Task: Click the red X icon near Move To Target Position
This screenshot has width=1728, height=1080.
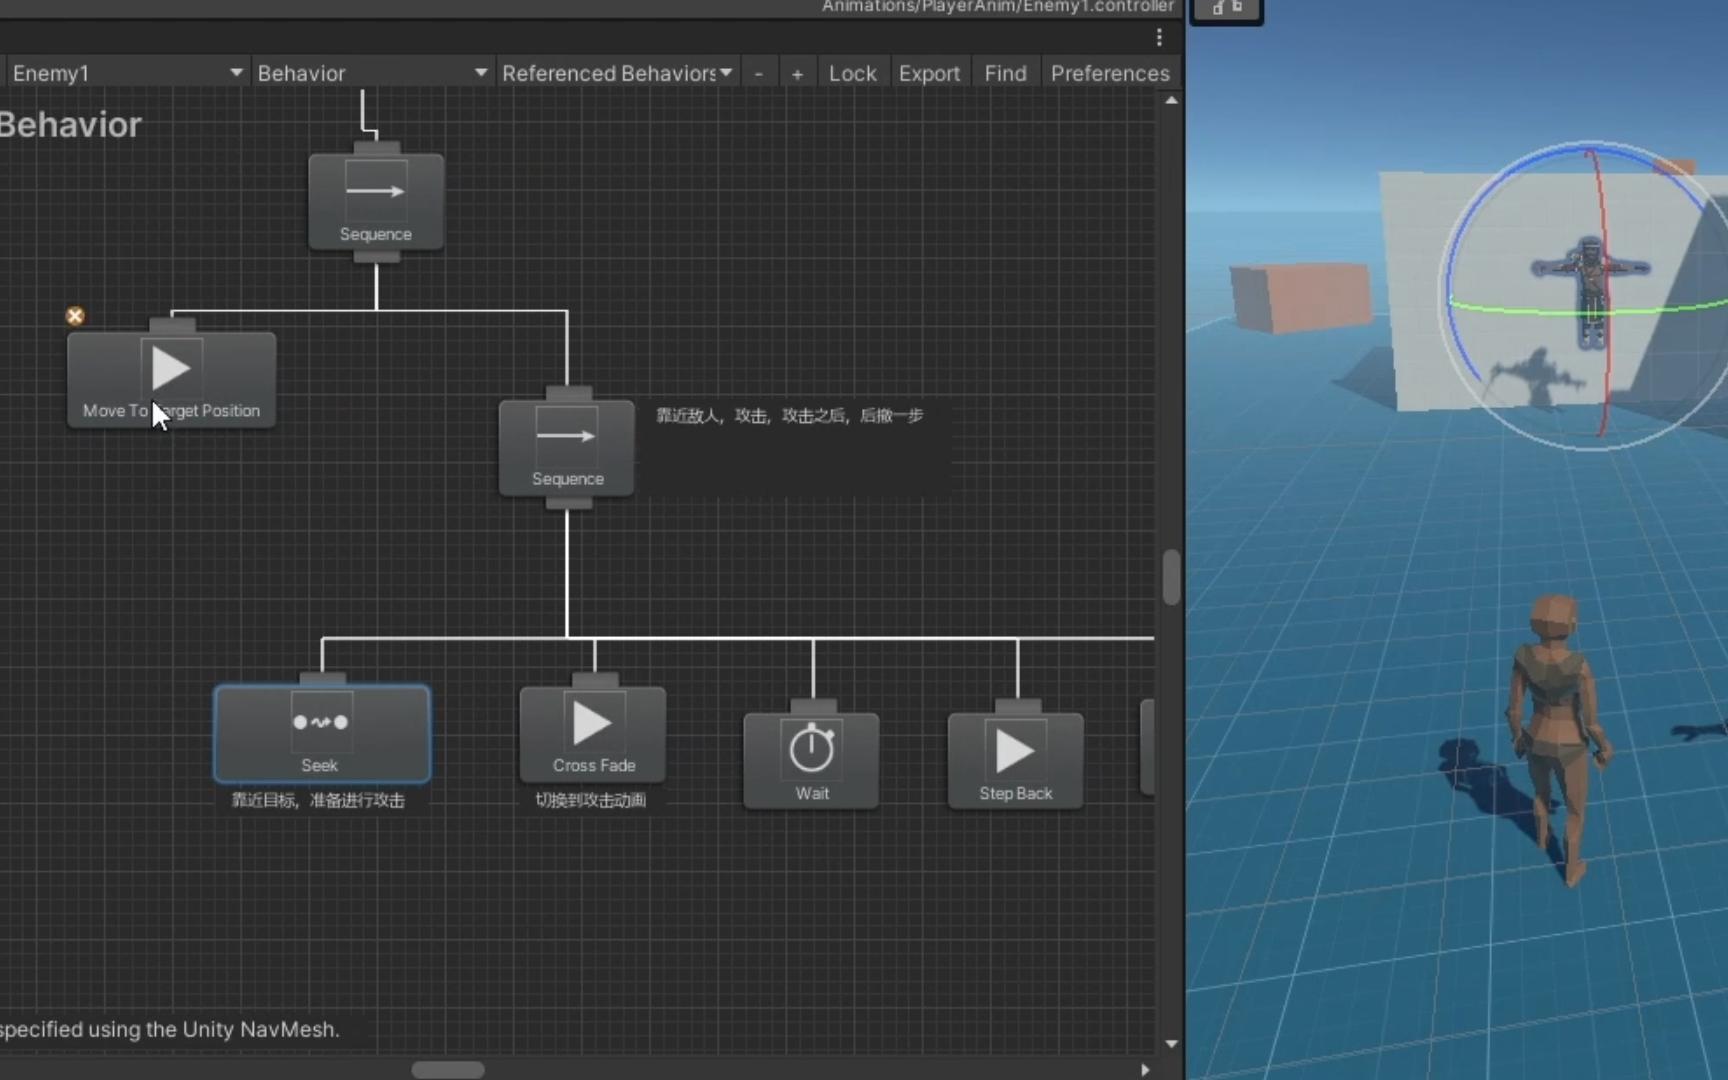Action: pyautogui.click(x=75, y=315)
